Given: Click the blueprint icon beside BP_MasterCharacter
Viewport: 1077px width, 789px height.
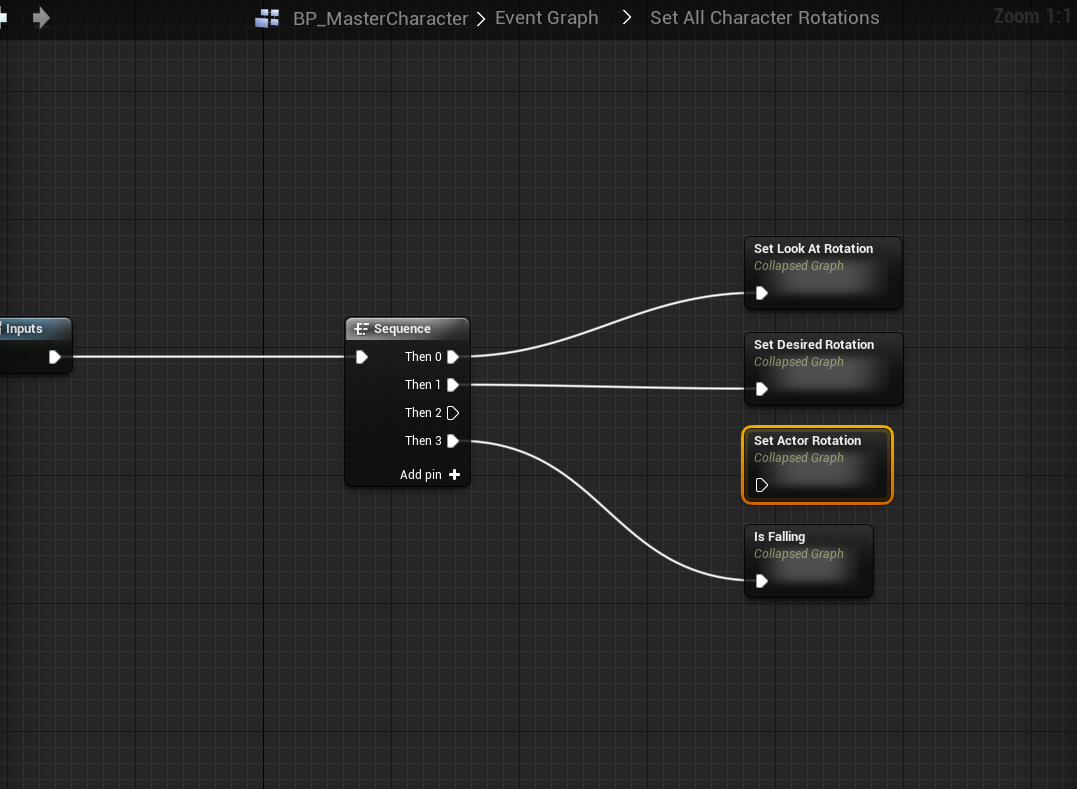Looking at the screenshot, I should click(267, 19).
